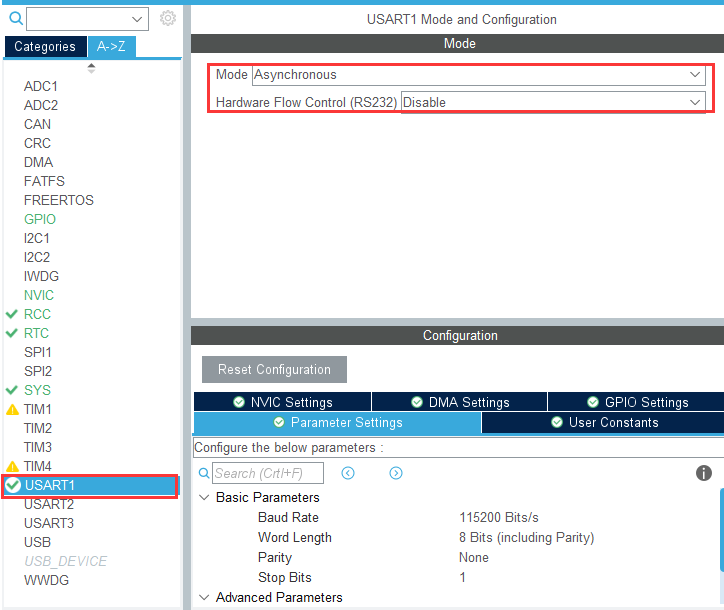Select WWDG in the peripheral list
The height and width of the screenshot is (610, 724).
pos(46,580)
